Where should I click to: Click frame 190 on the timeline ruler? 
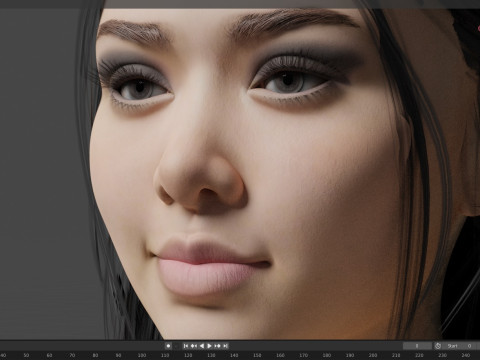[x=350, y=355]
